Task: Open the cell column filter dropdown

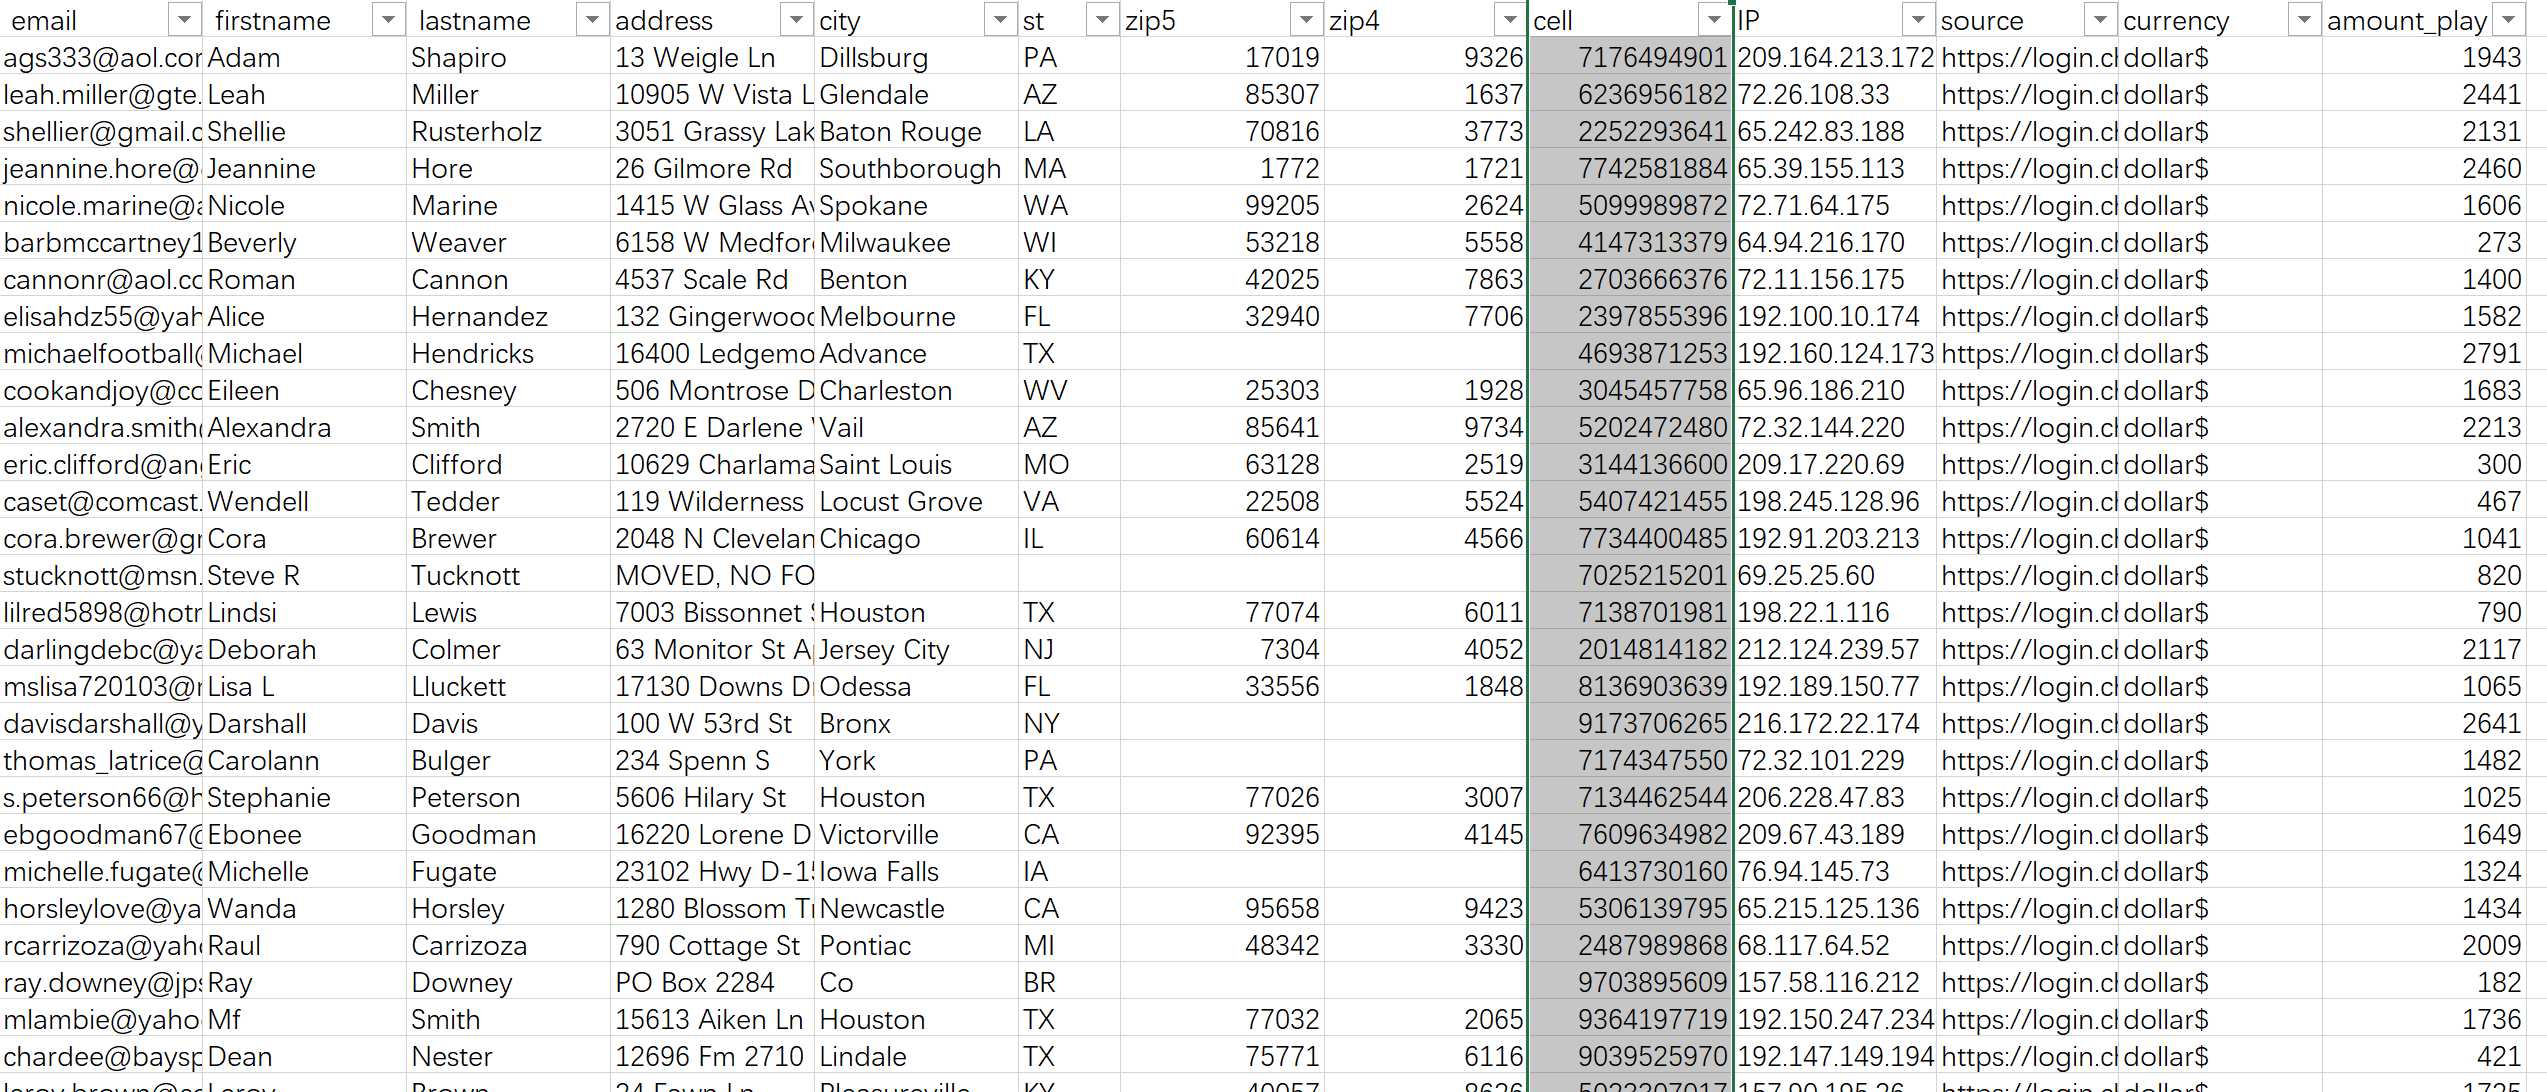Action: point(1714,20)
